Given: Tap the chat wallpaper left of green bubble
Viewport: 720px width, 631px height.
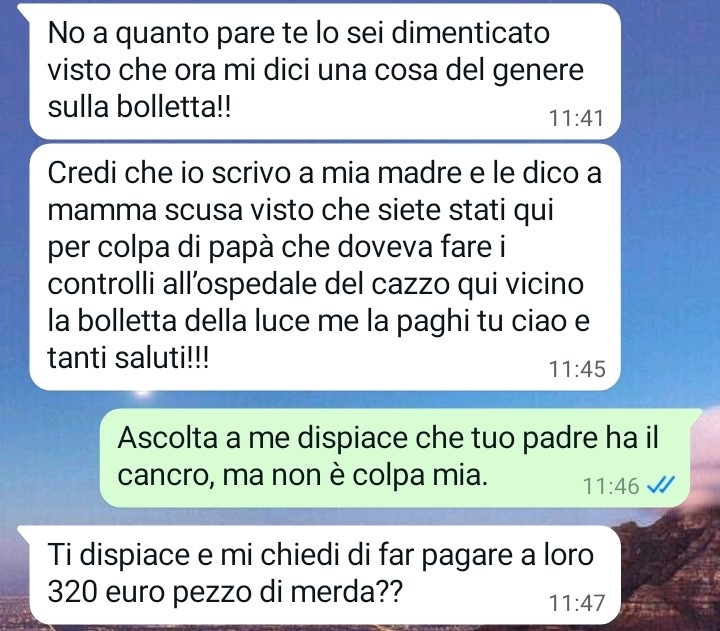Looking at the screenshot, I should point(51,459).
